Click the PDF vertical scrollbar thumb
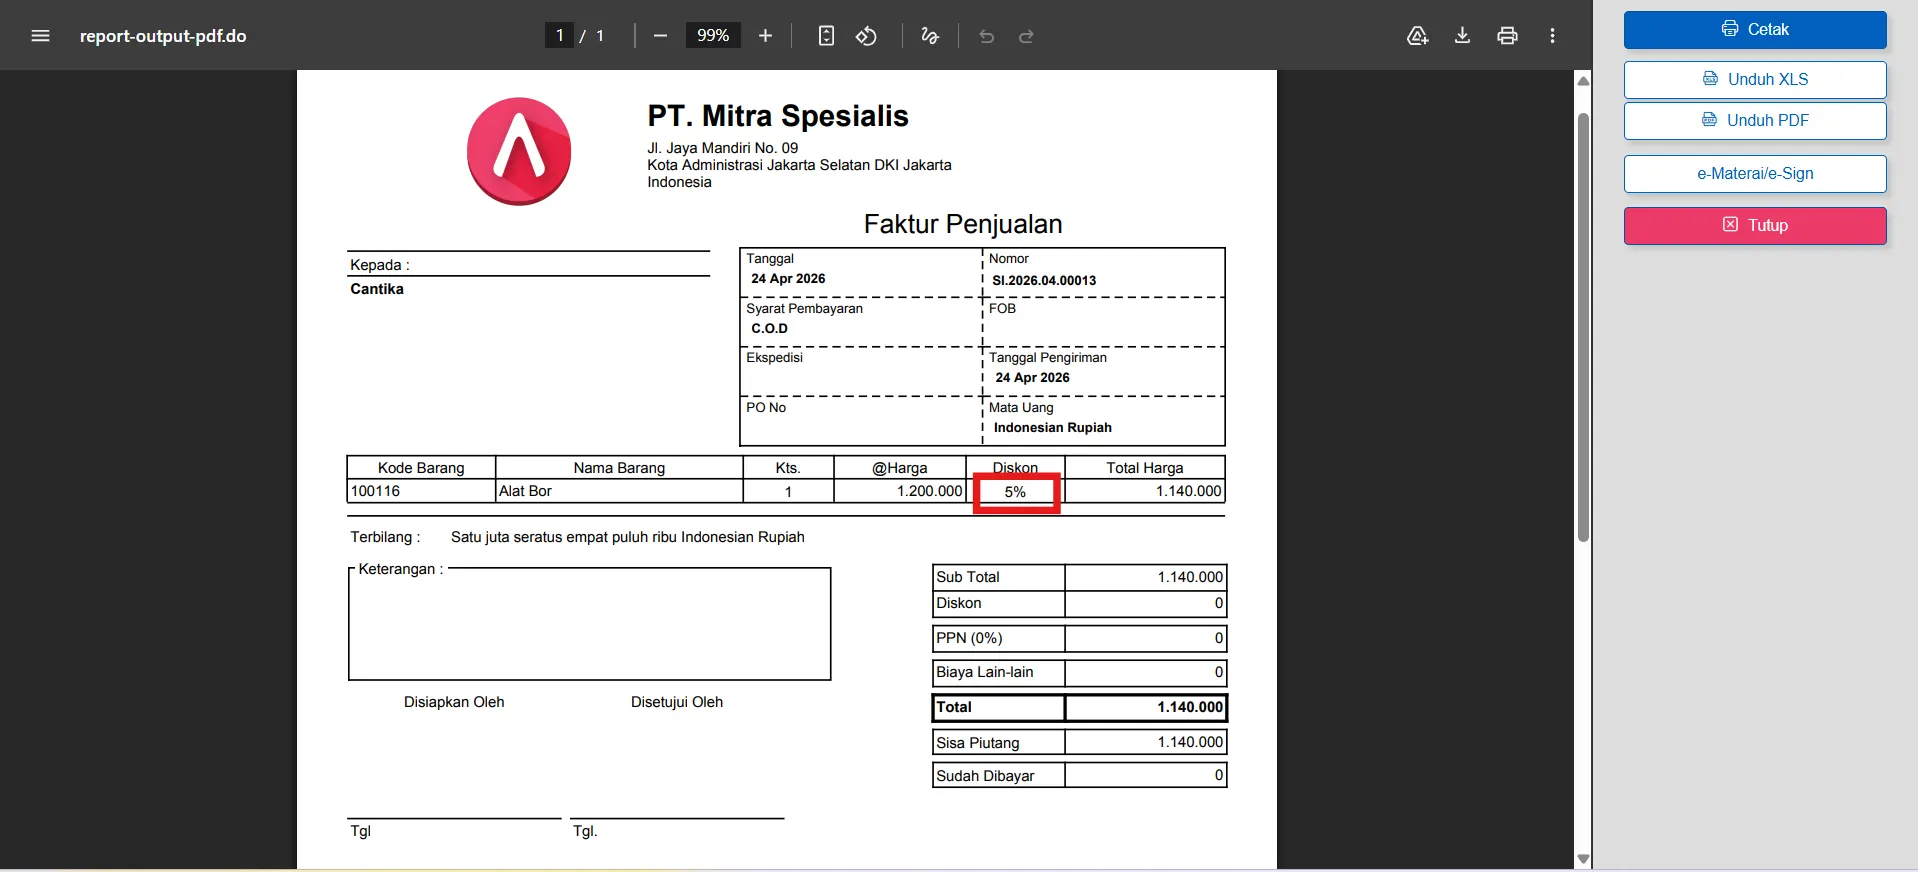 [1583, 327]
